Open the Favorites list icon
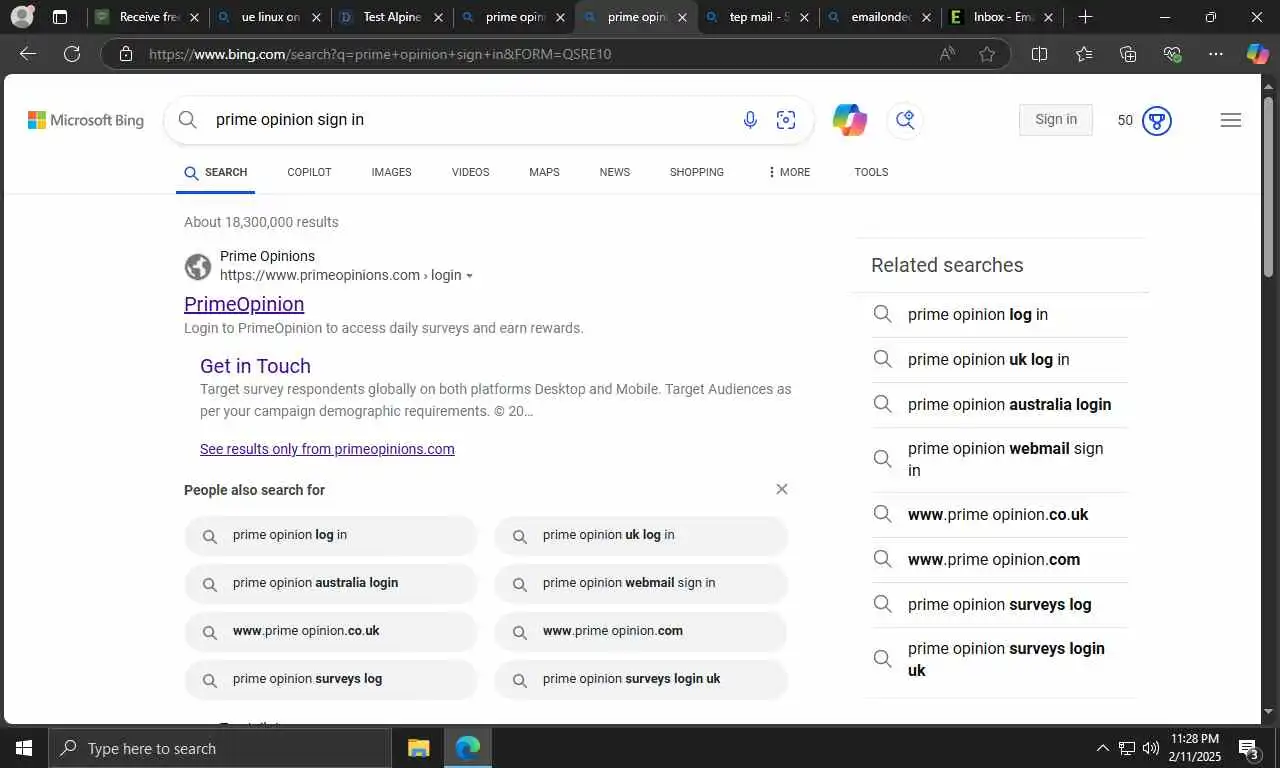 [1084, 54]
